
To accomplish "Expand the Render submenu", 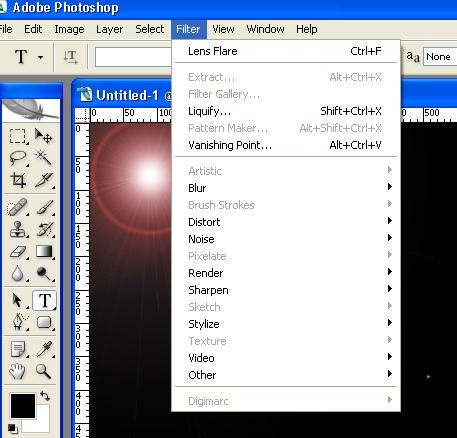I will (x=285, y=273).
